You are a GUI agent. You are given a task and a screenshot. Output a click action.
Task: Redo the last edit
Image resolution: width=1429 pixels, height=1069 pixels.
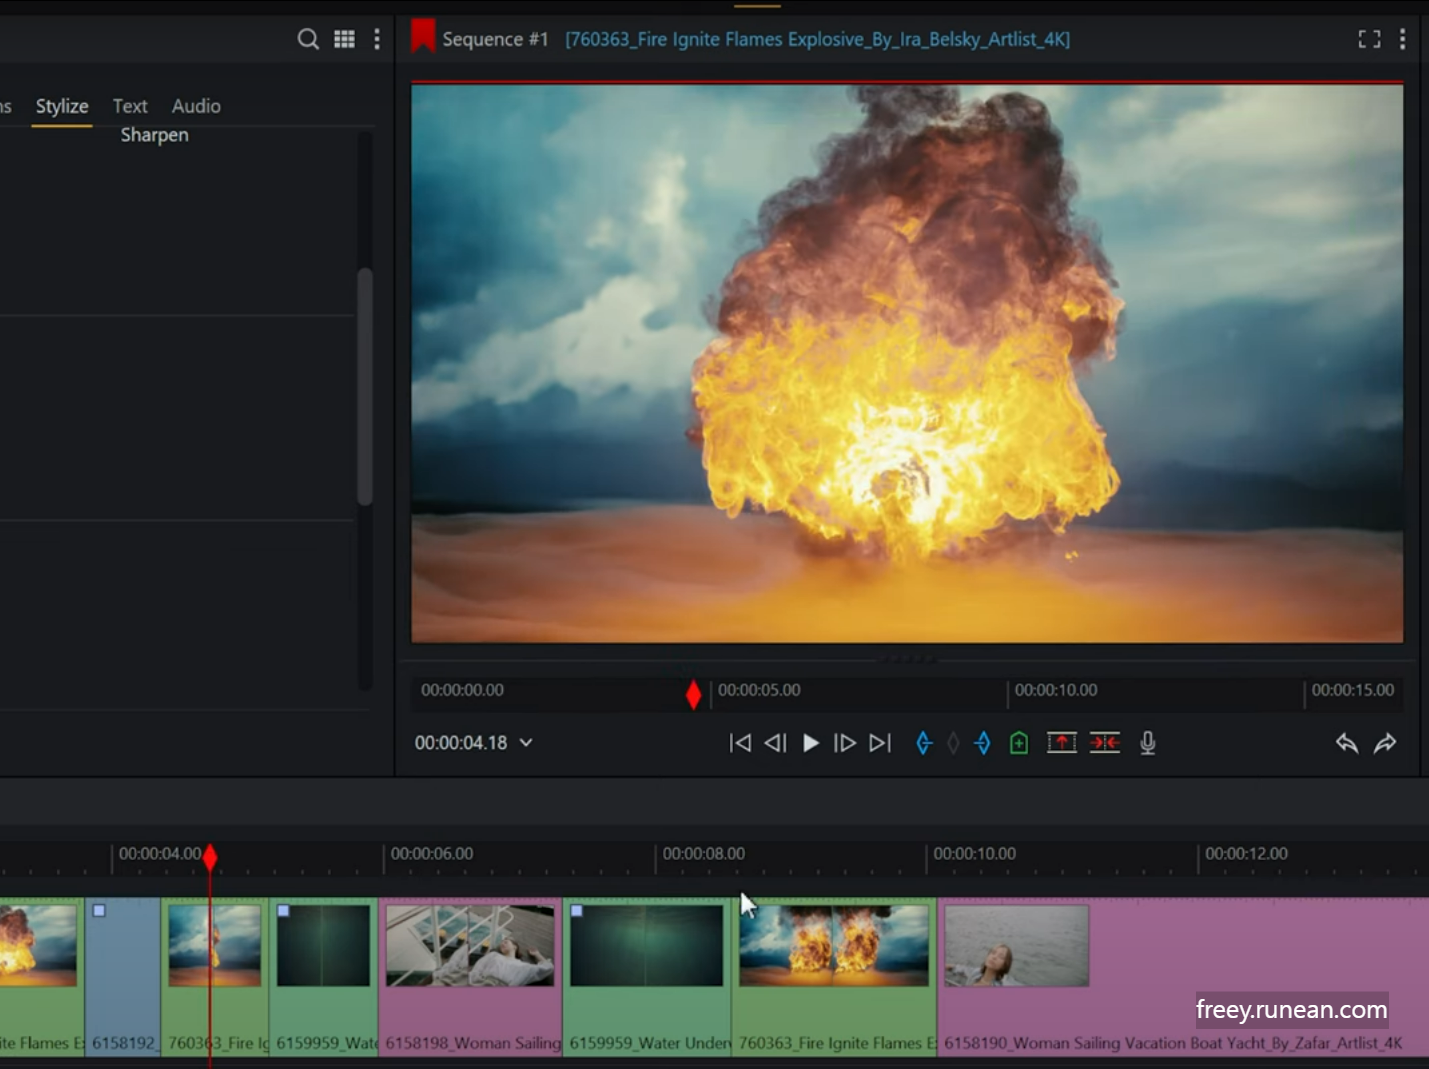[1385, 743]
